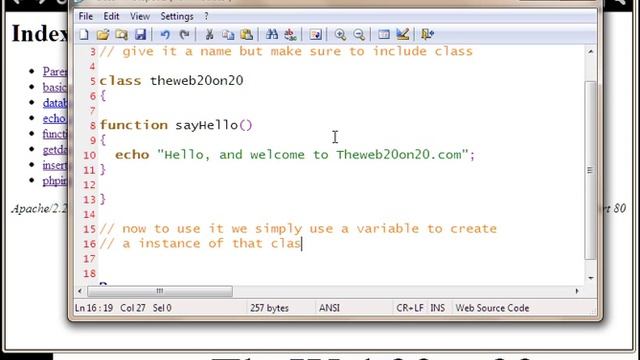Click the '257 bytes' status entry
640x360 pixels.
pyautogui.click(x=269, y=308)
